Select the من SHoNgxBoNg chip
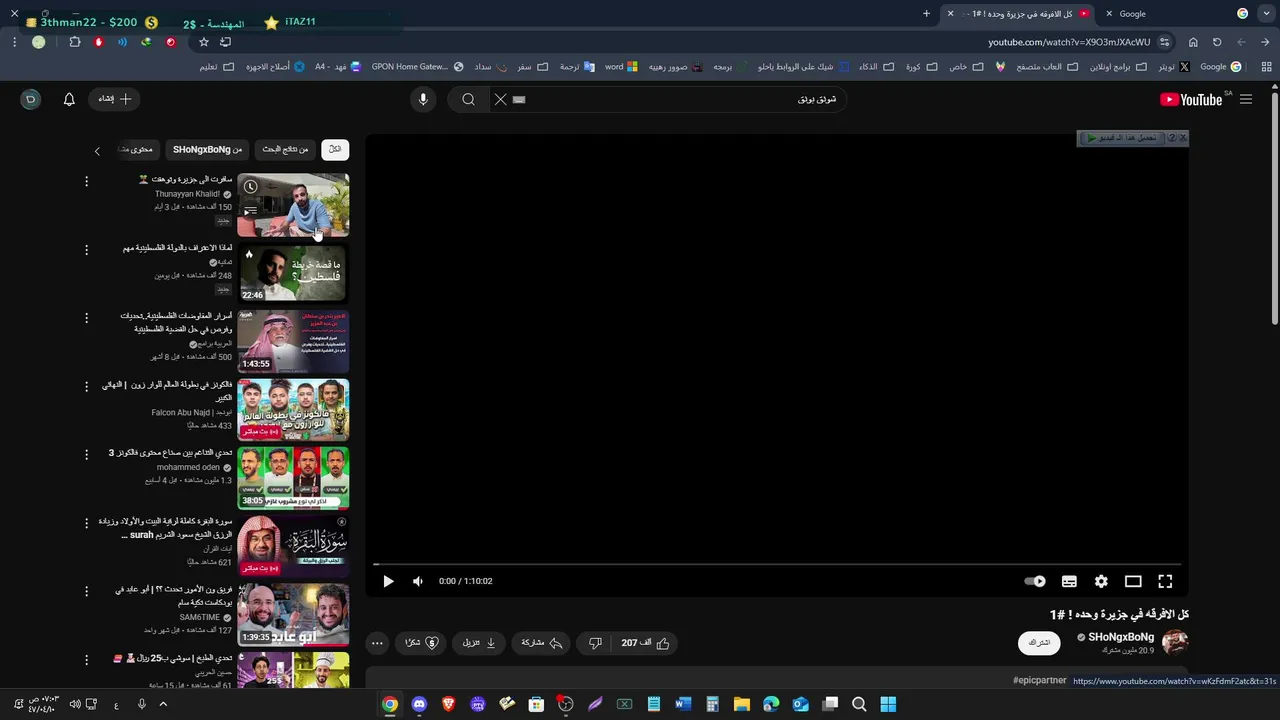The height and width of the screenshot is (720, 1280). click(x=207, y=149)
